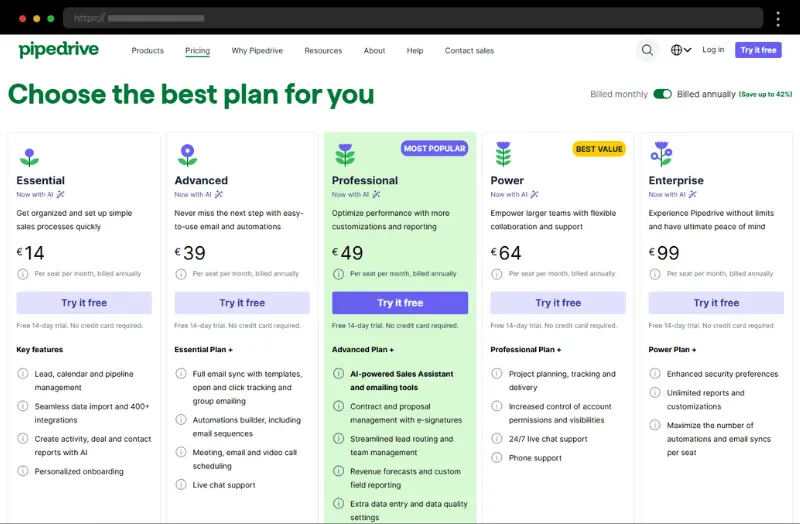Start the Advanced plan free trial
Screen dimensions: 800x524
point(242,303)
